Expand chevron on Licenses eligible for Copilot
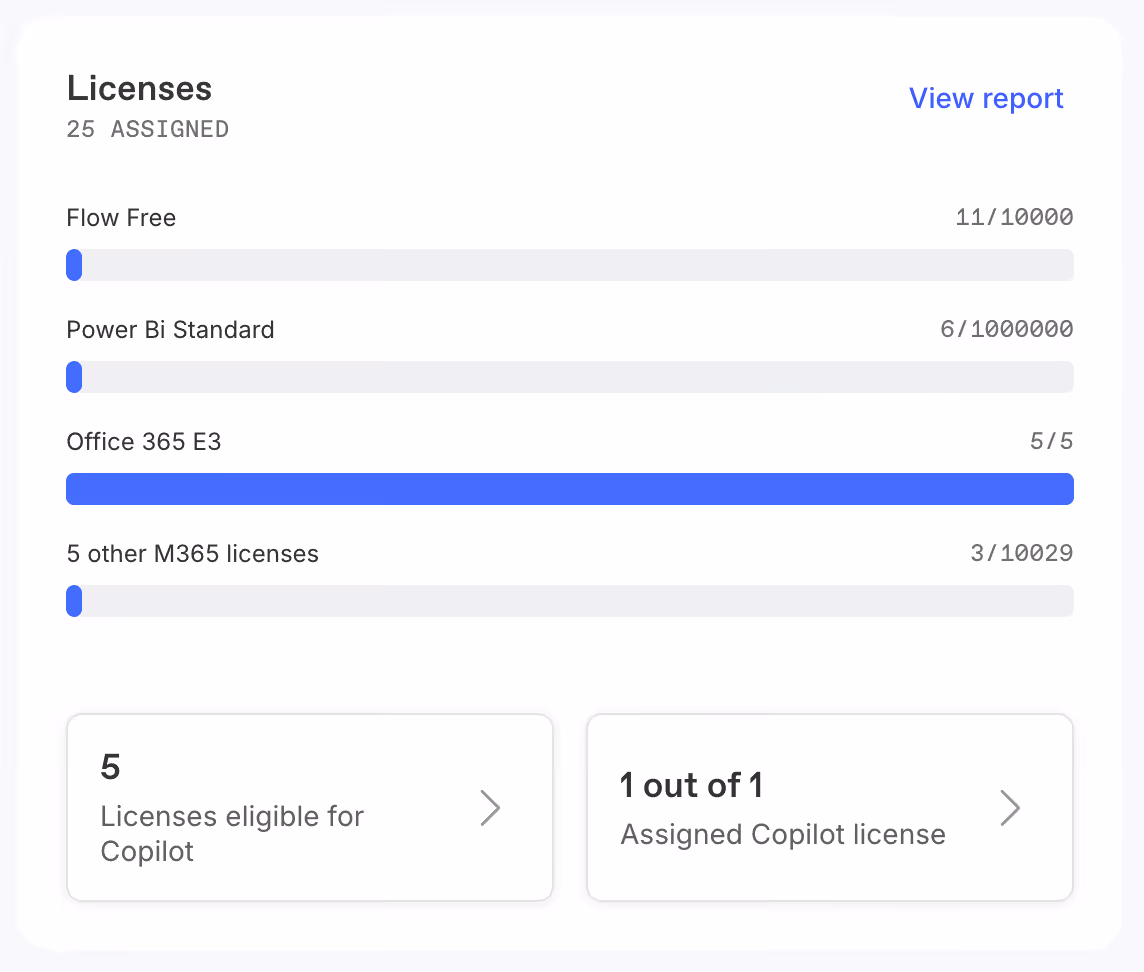Viewport: 1144px width, 972px height. pos(490,808)
